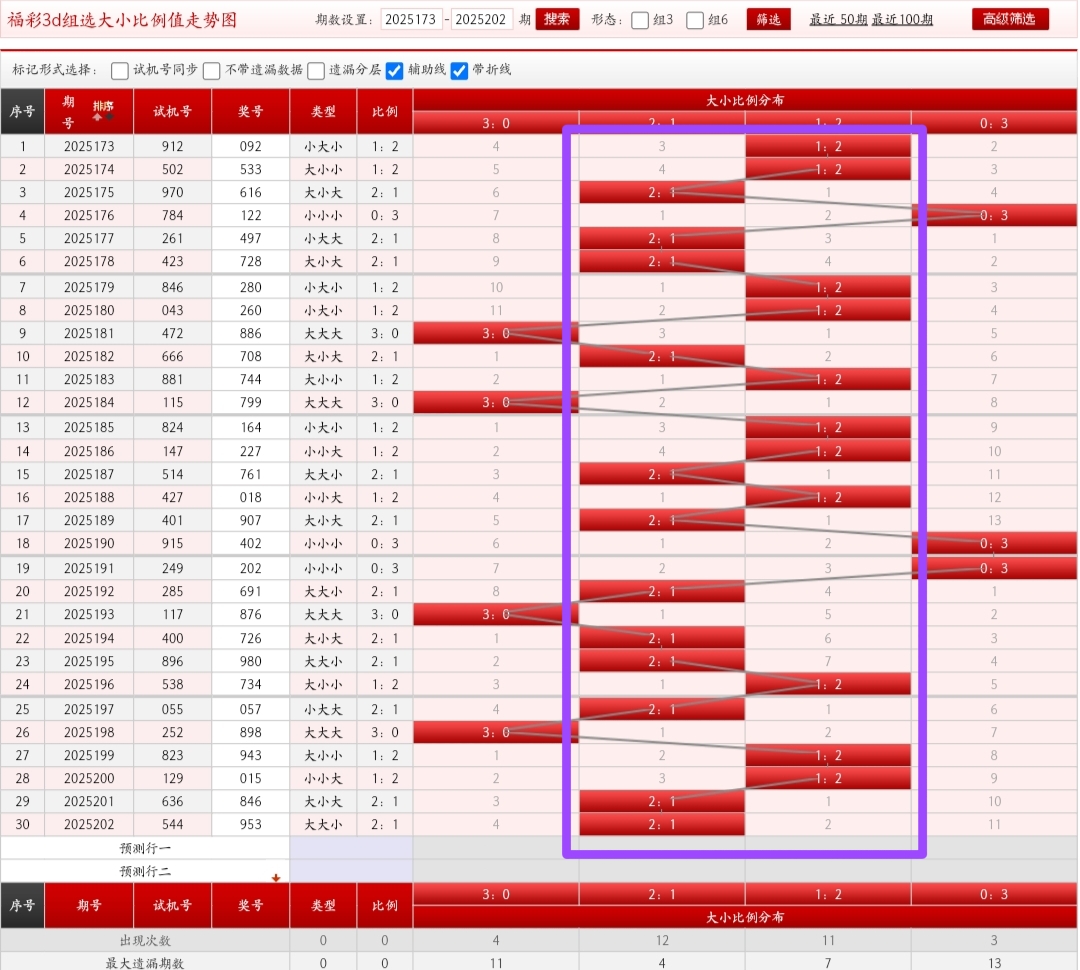Disable the 带折线 checkbox
This screenshot has height=970, width=1080.
(460, 70)
